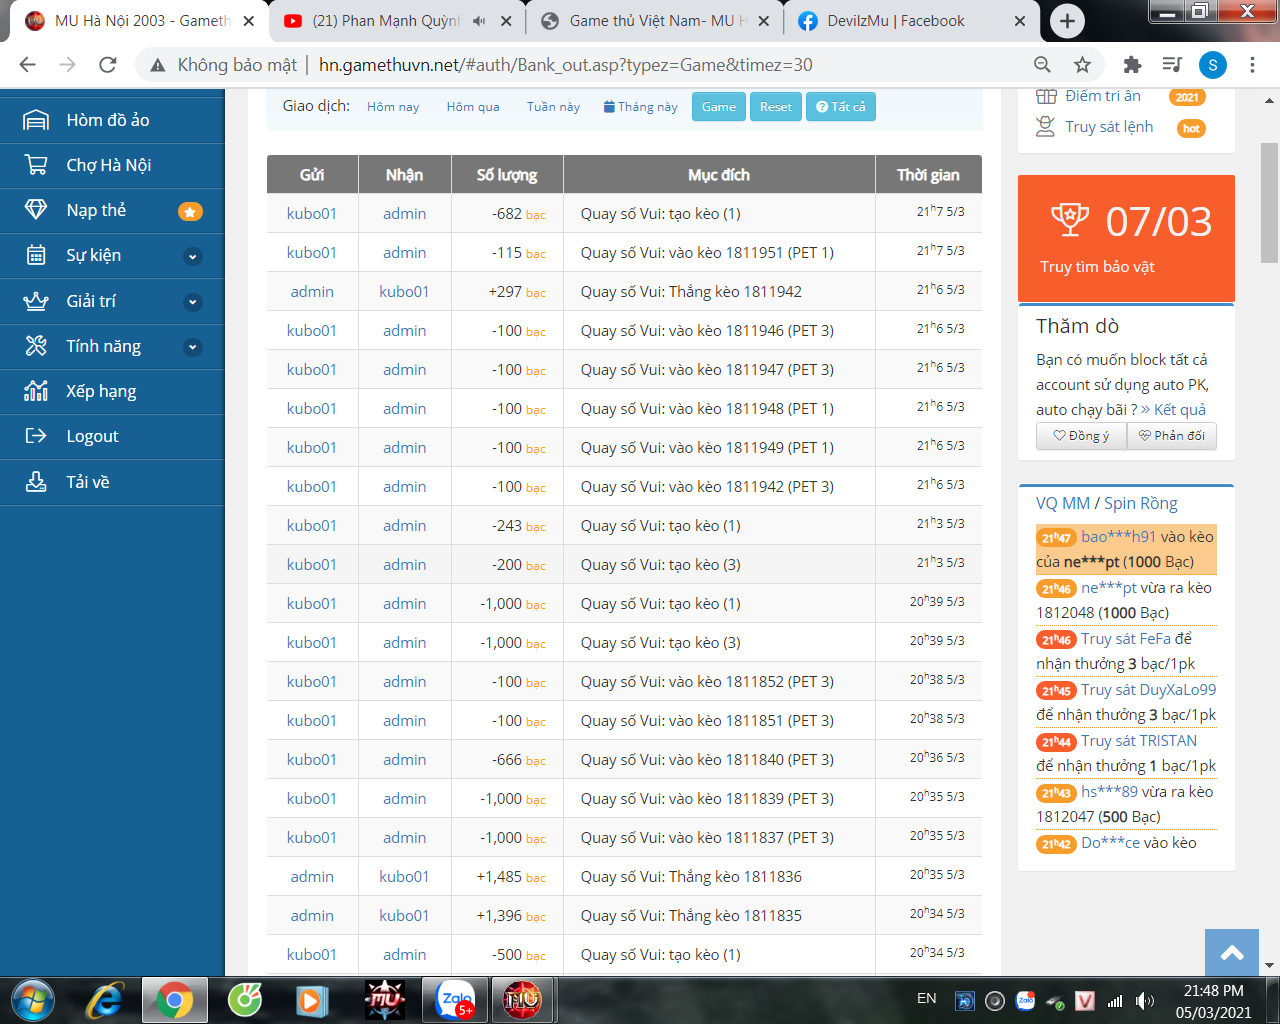
Task: Click the Tải về download icon
Action: point(36,482)
